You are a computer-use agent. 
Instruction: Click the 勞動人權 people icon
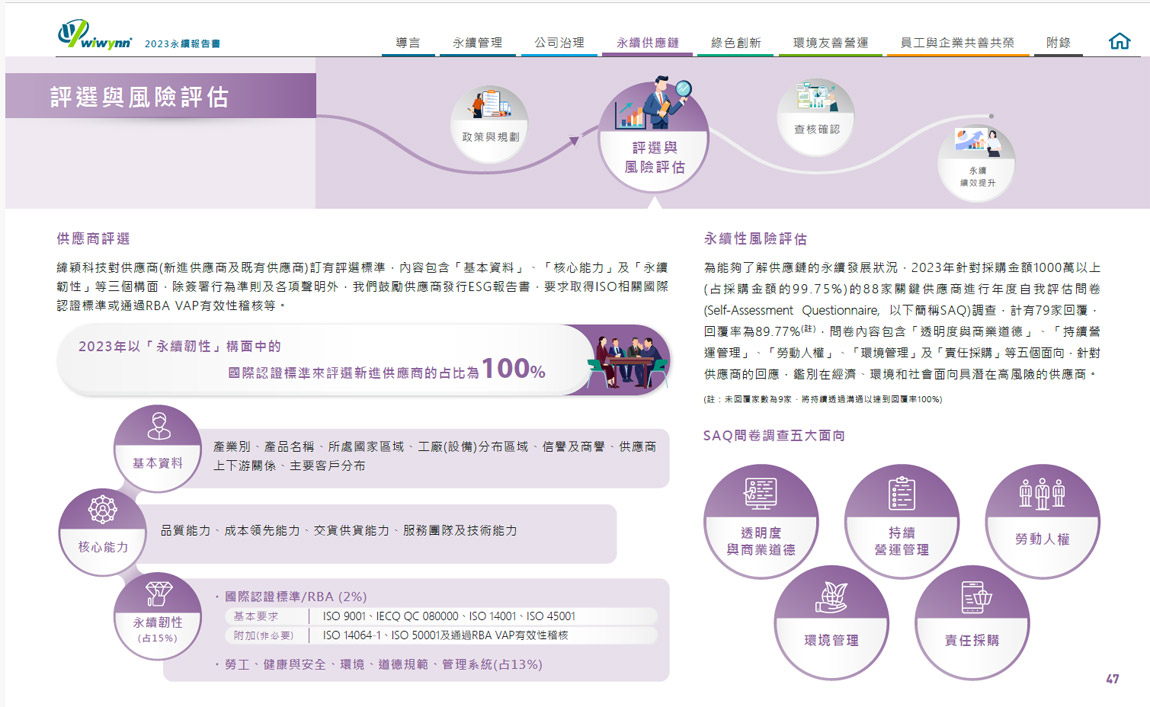click(1042, 494)
